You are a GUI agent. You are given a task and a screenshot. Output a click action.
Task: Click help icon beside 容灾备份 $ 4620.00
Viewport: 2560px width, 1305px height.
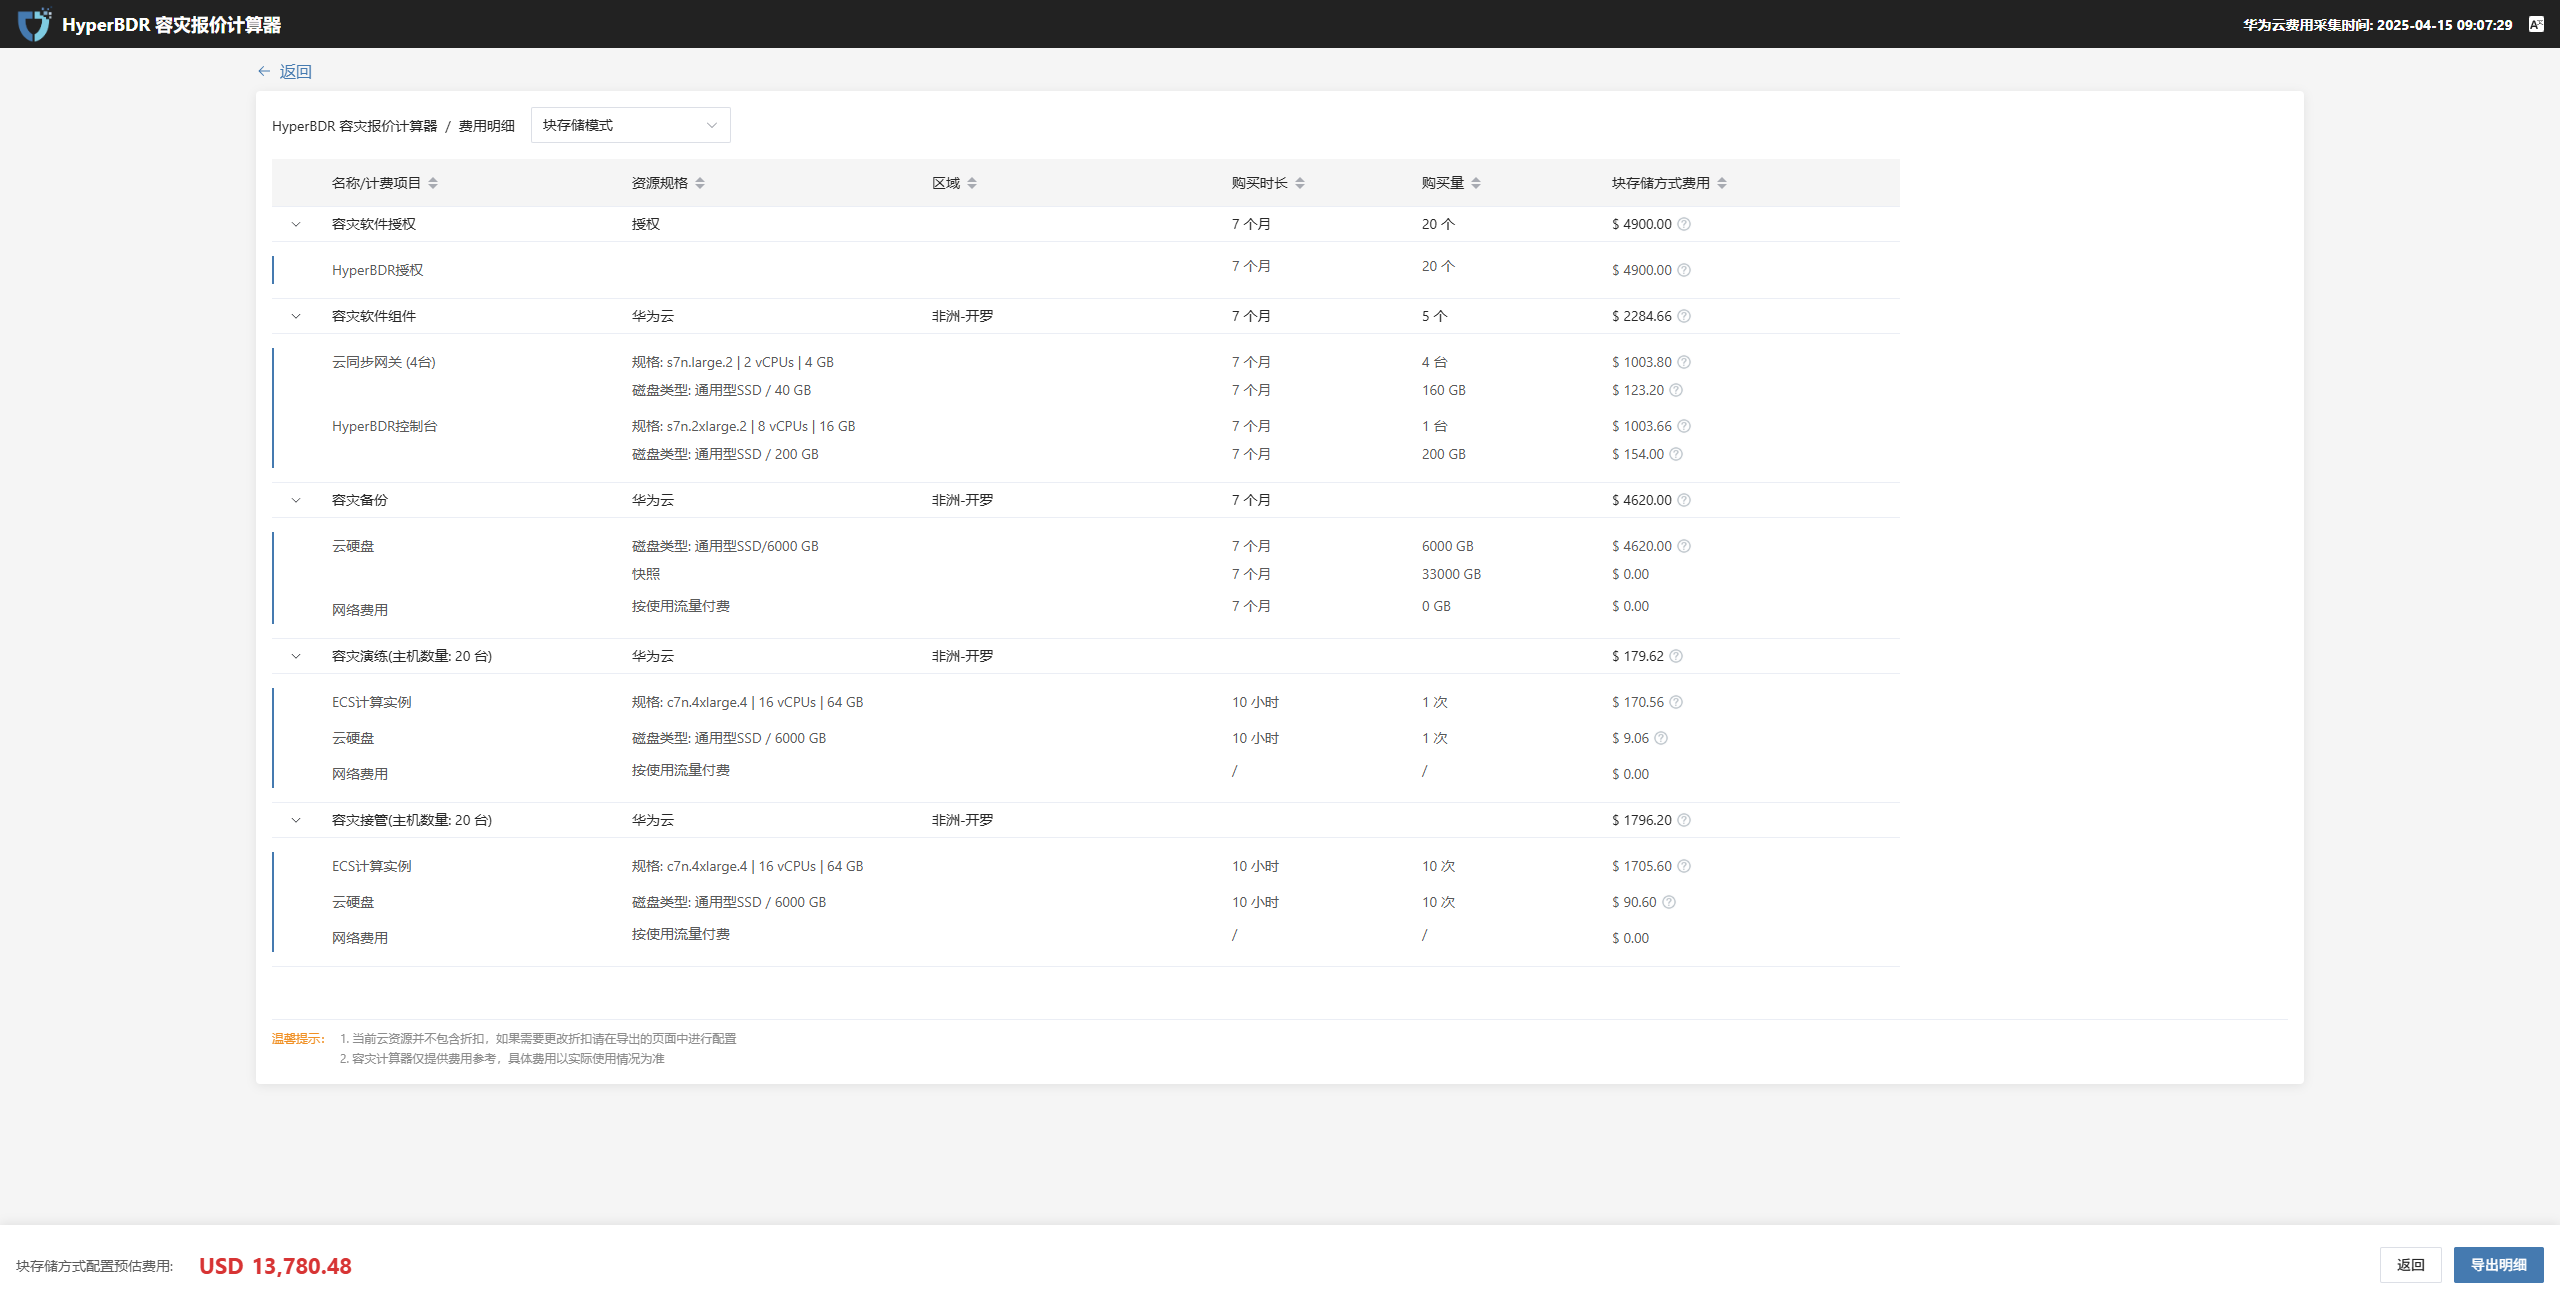coord(1684,500)
